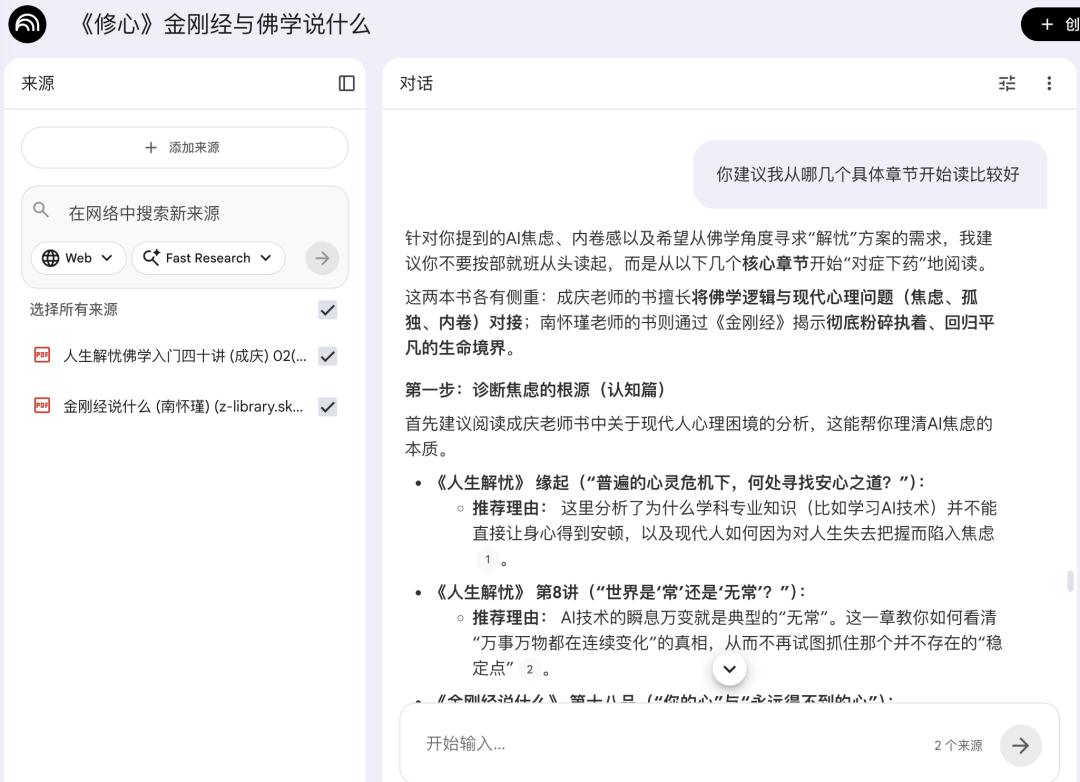Open citation 2 reference marker
Viewport: 1080px width, 782px height.
tap(530, 669)
